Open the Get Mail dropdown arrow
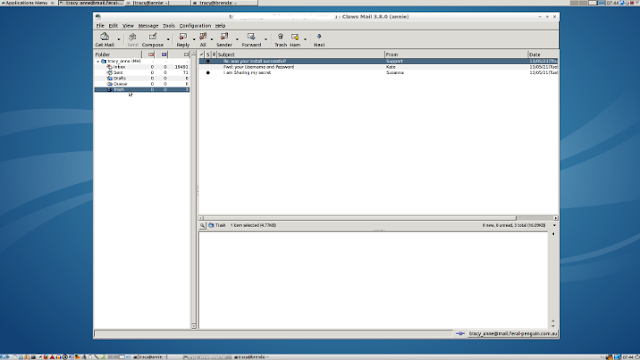This screenshot has width=640, height=360. click(x=119, y=39)
